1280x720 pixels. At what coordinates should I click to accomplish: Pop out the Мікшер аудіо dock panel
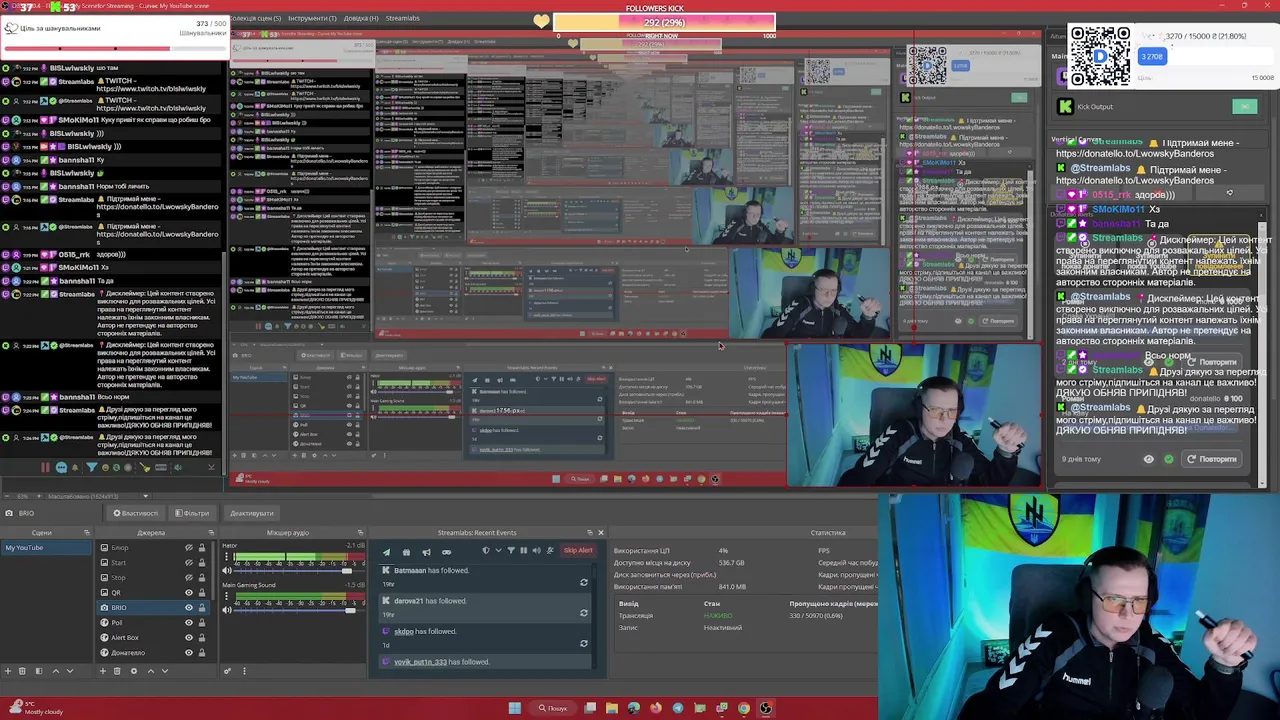360,532
